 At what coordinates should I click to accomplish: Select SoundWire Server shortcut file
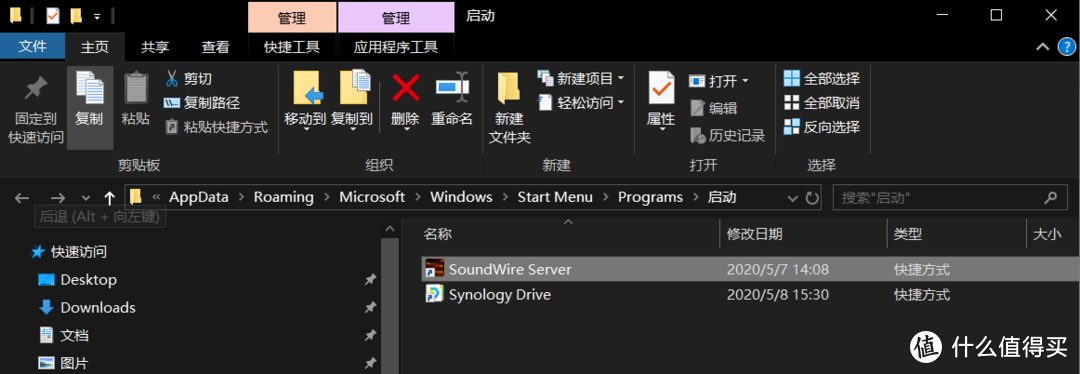coord(749,269)
